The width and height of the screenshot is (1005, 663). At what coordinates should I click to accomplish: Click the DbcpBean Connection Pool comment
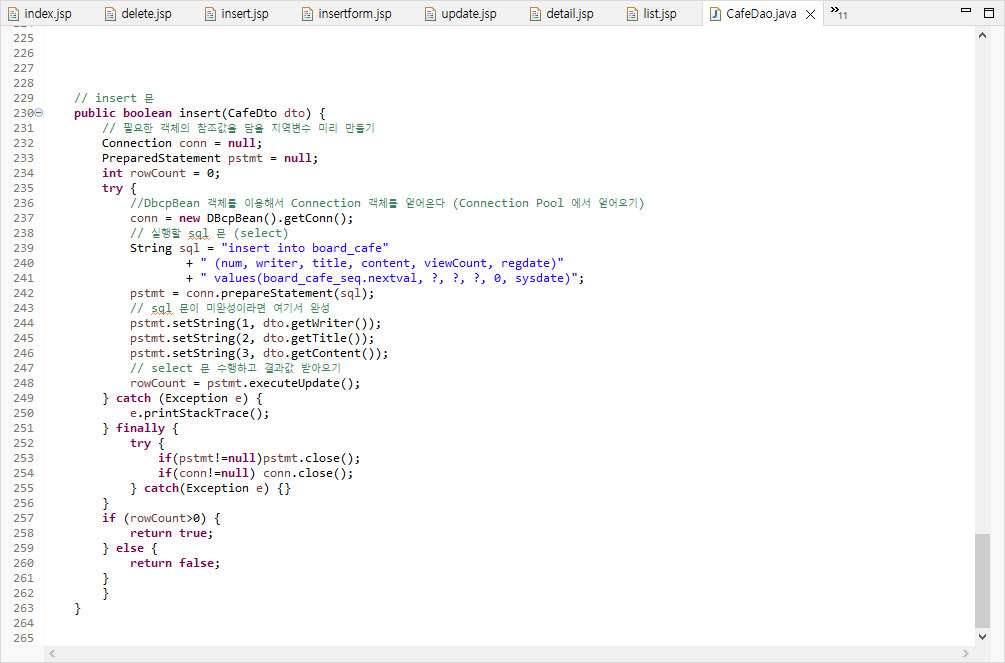(x=387, y=203)
